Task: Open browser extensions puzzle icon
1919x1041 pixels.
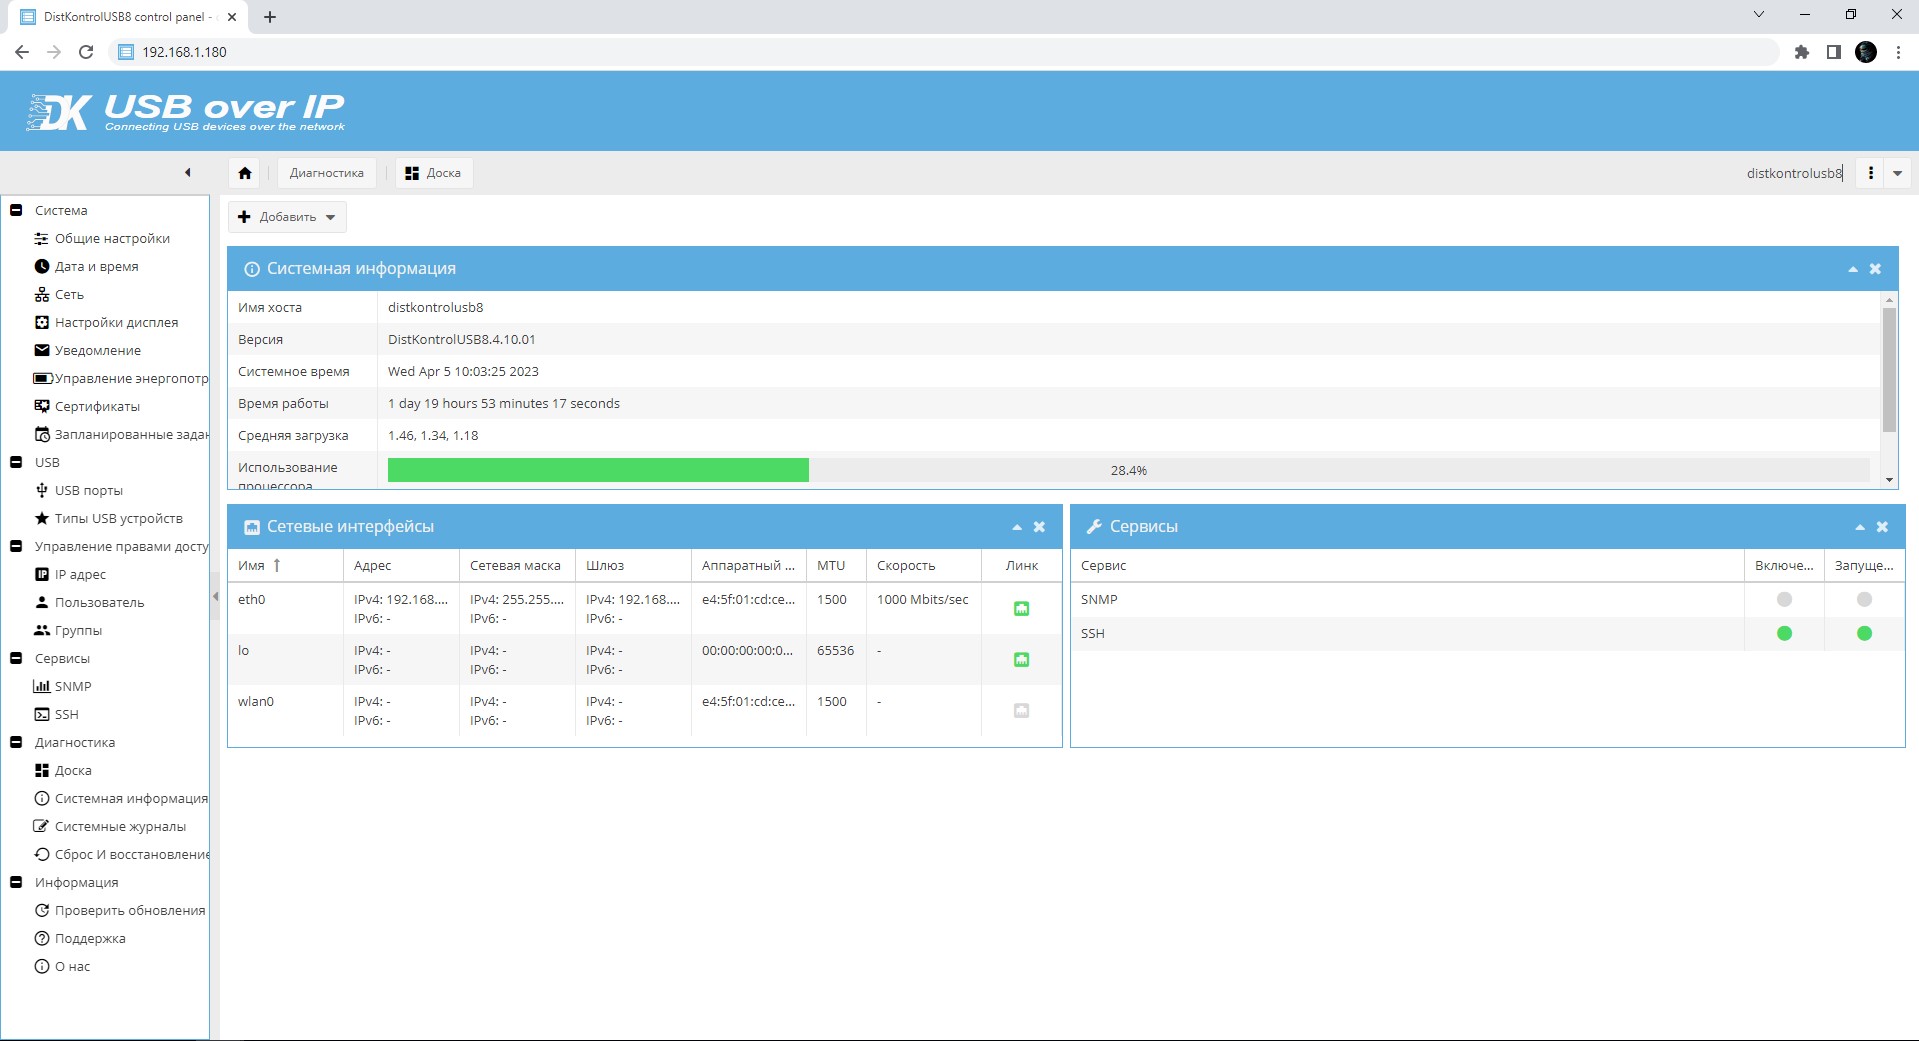Action: [1802, 52]
